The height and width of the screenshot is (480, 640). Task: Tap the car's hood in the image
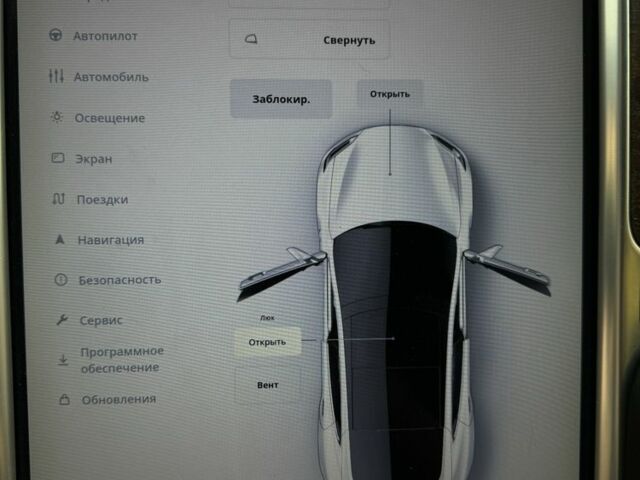pos(390,170)
